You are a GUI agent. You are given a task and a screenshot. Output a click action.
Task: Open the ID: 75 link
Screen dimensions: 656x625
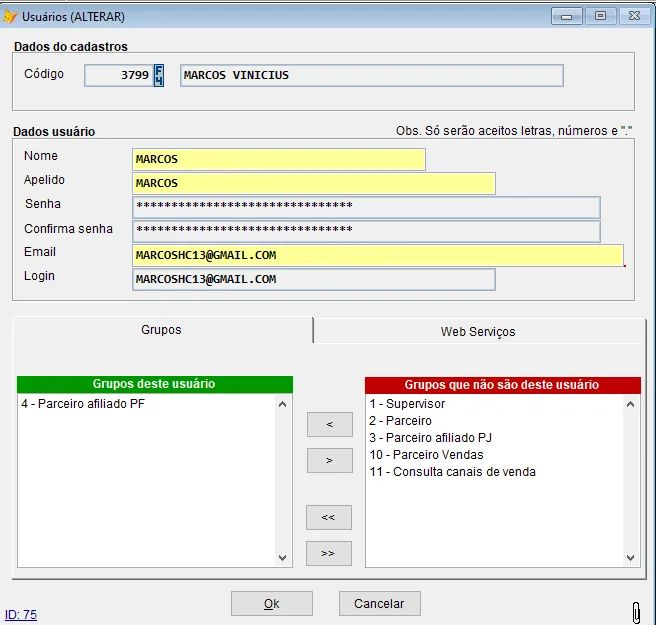(21, 615)
